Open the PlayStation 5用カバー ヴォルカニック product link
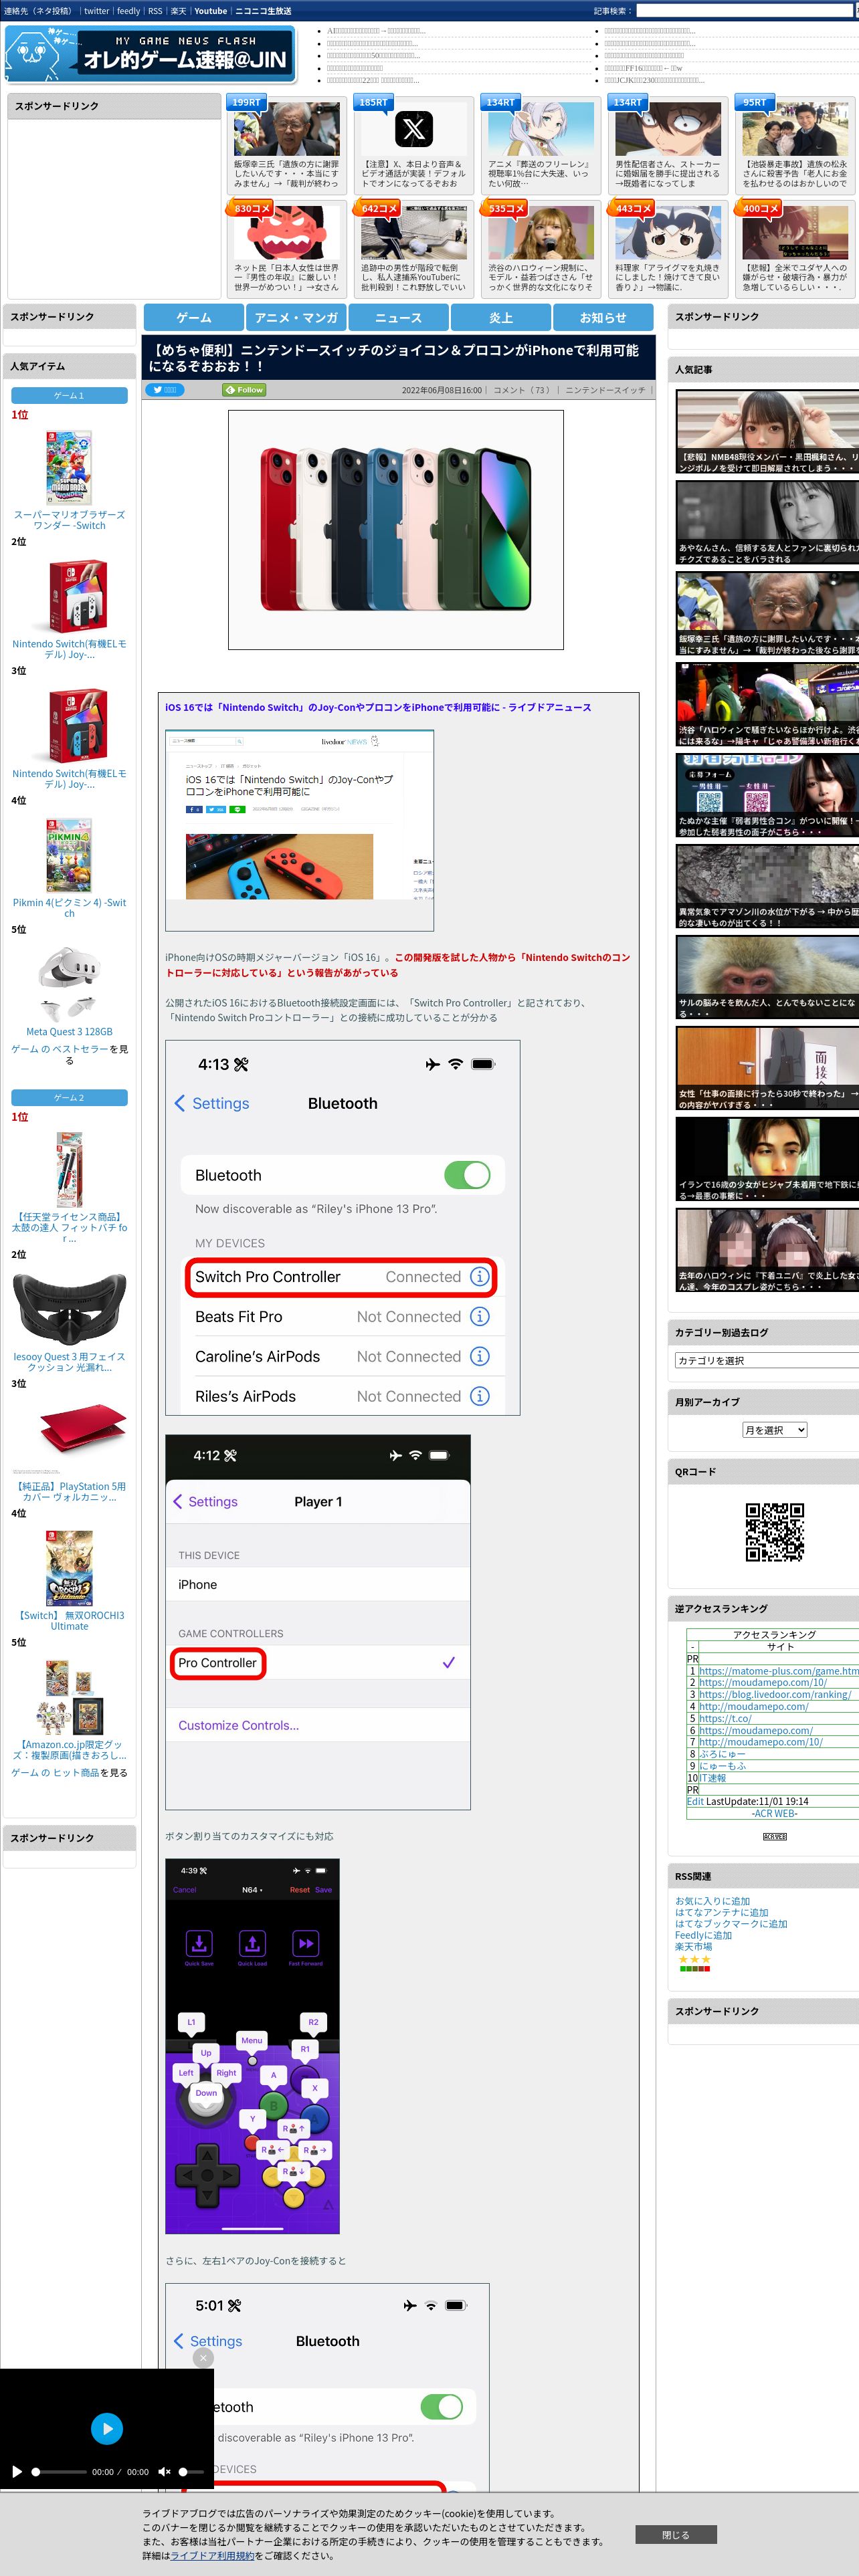The width and height of the screenshot is (859, 2576). click(x=69, y=1492)
